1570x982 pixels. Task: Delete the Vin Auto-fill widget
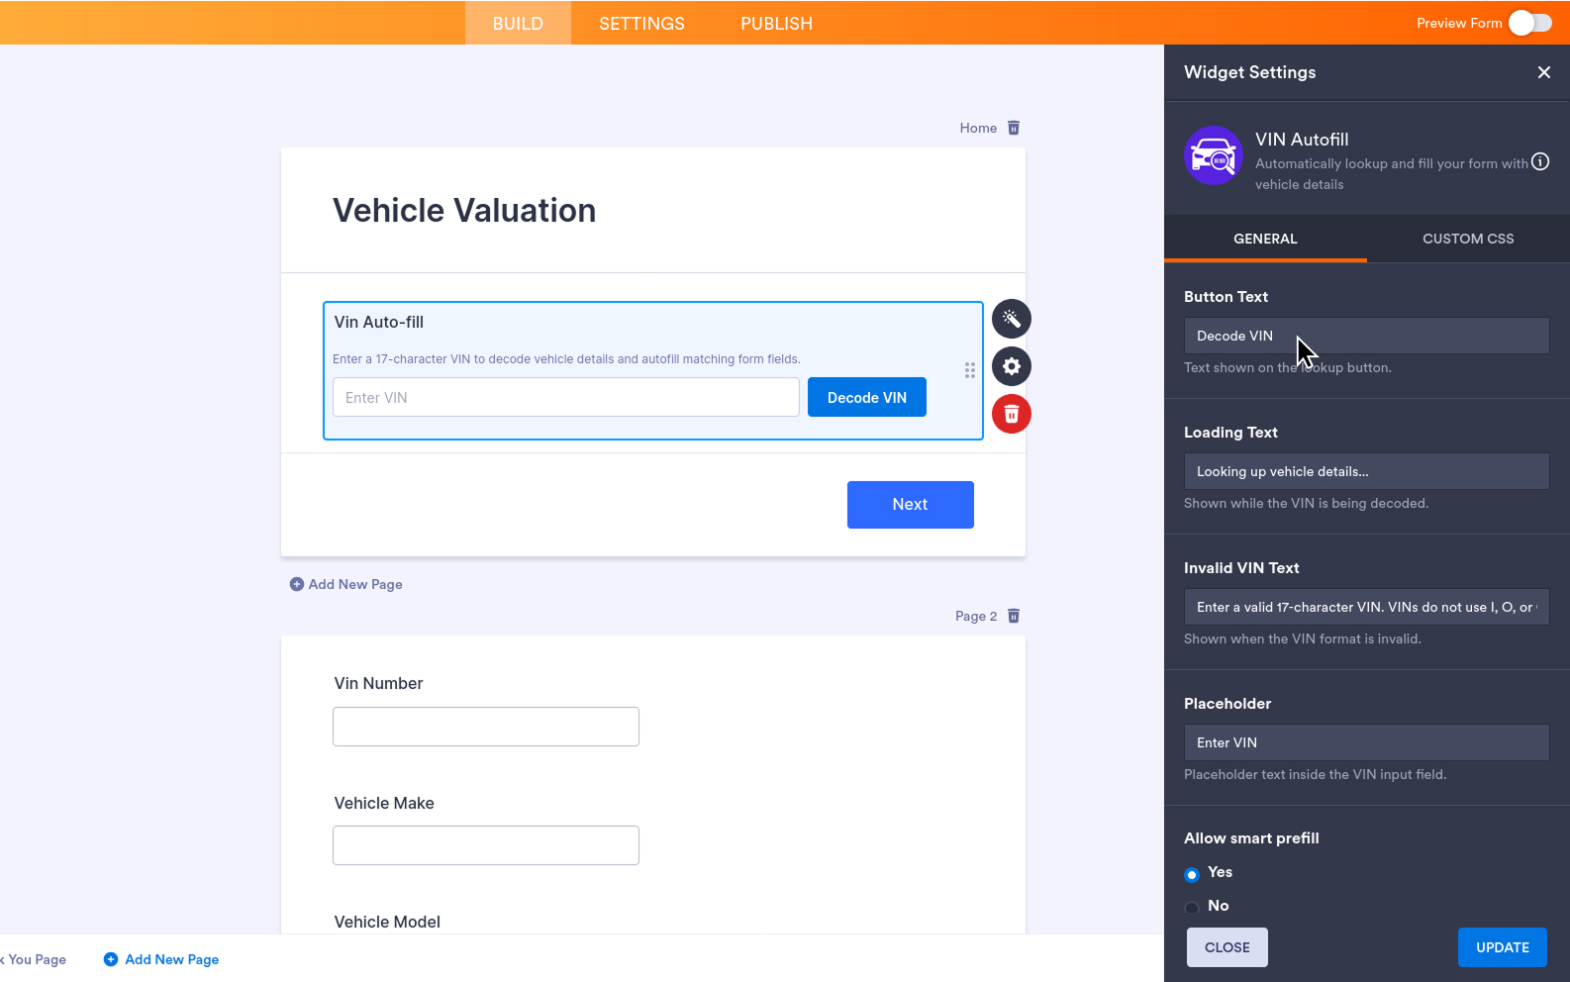pos(1011,414)
